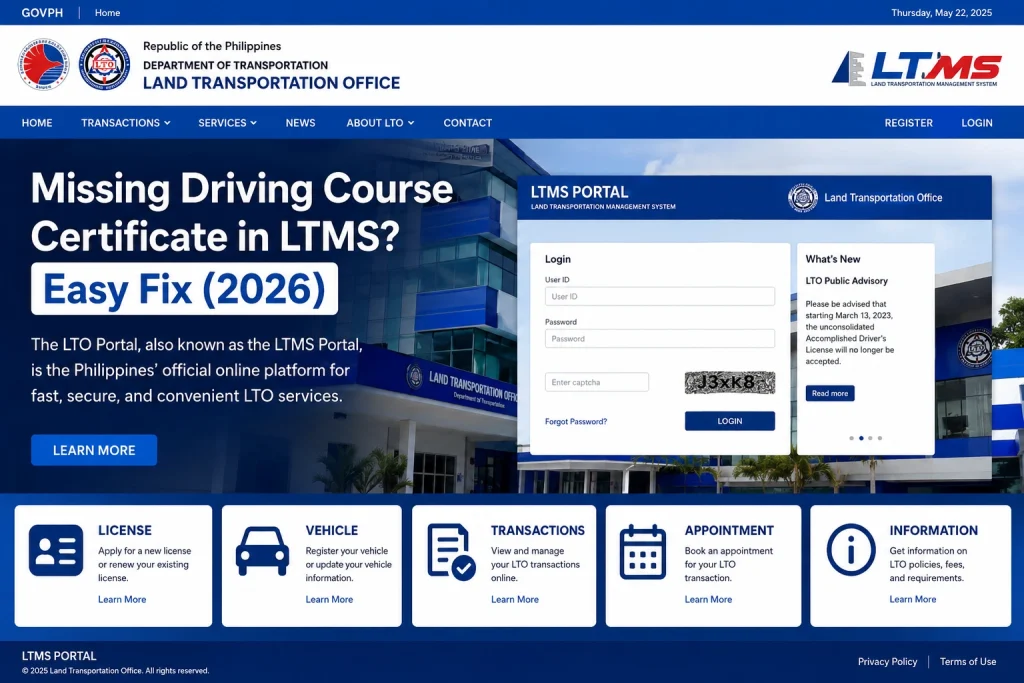
Task: Click the INFORMATION card heading
Action: click(933, 530)
